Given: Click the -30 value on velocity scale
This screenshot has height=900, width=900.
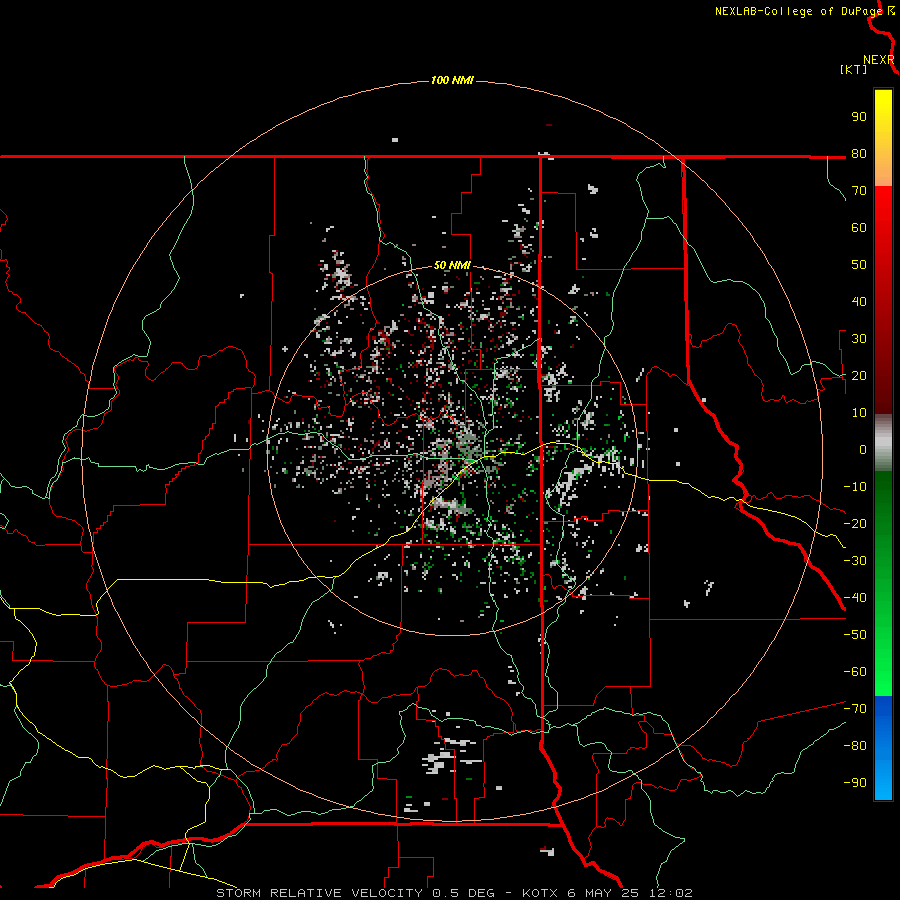Looking at the screenshot, I should [x=855, y=561].
